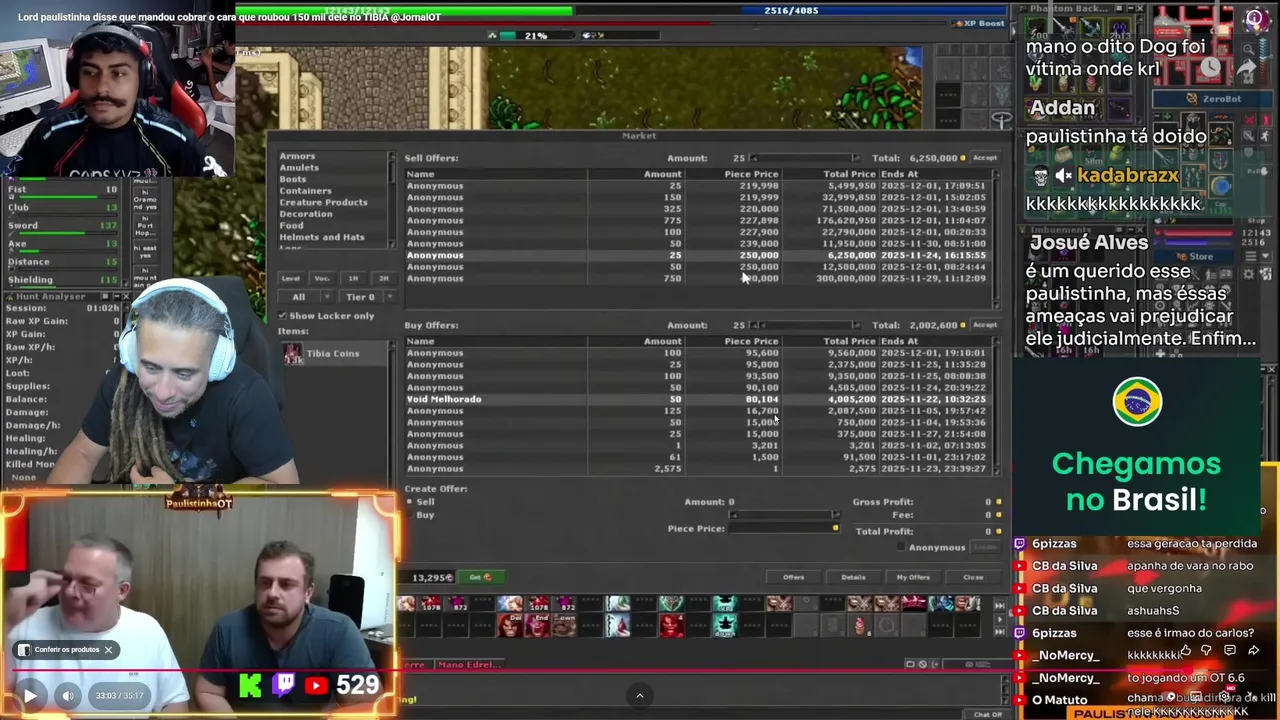The width and height of the screenshot is (1280, 720).
Task: Select the Buy radio button
Action: [x=409, y=515]
